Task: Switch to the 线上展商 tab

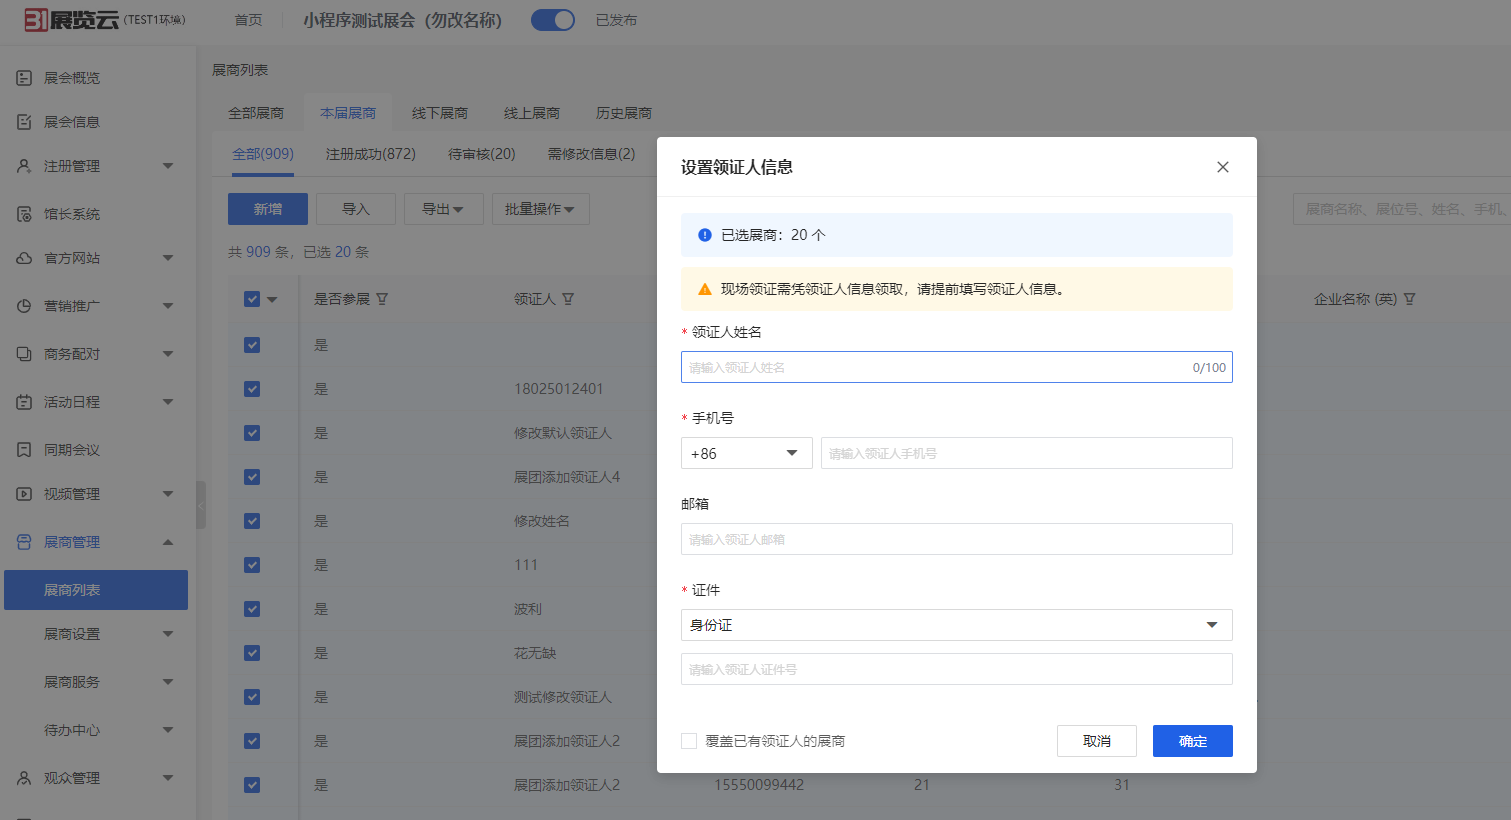Action: 532,113
